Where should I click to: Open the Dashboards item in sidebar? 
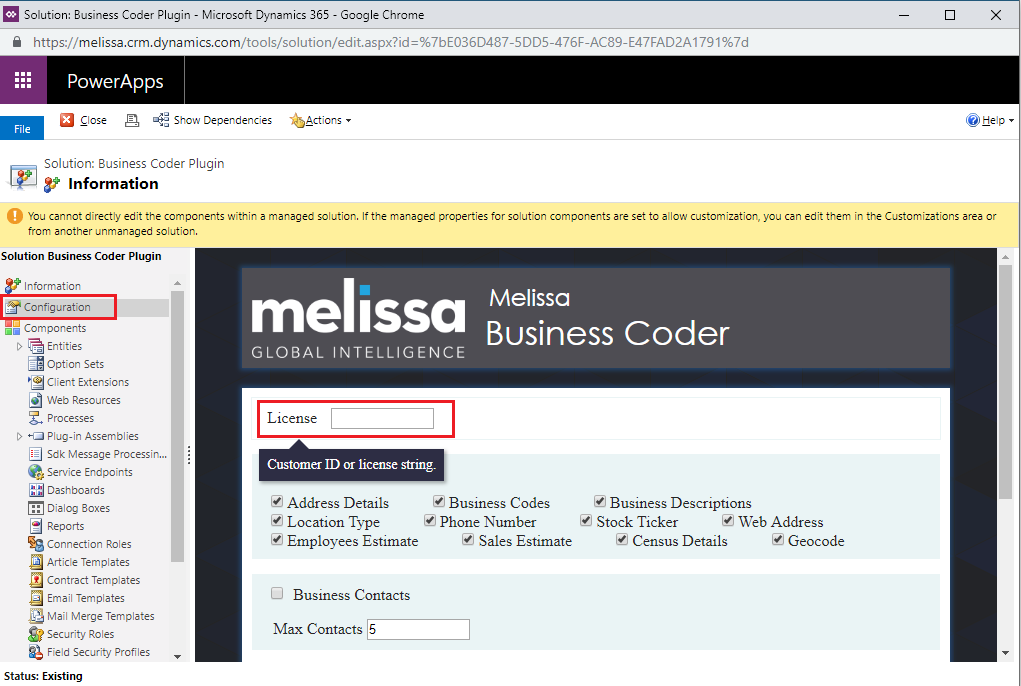(x=75, y=490)
